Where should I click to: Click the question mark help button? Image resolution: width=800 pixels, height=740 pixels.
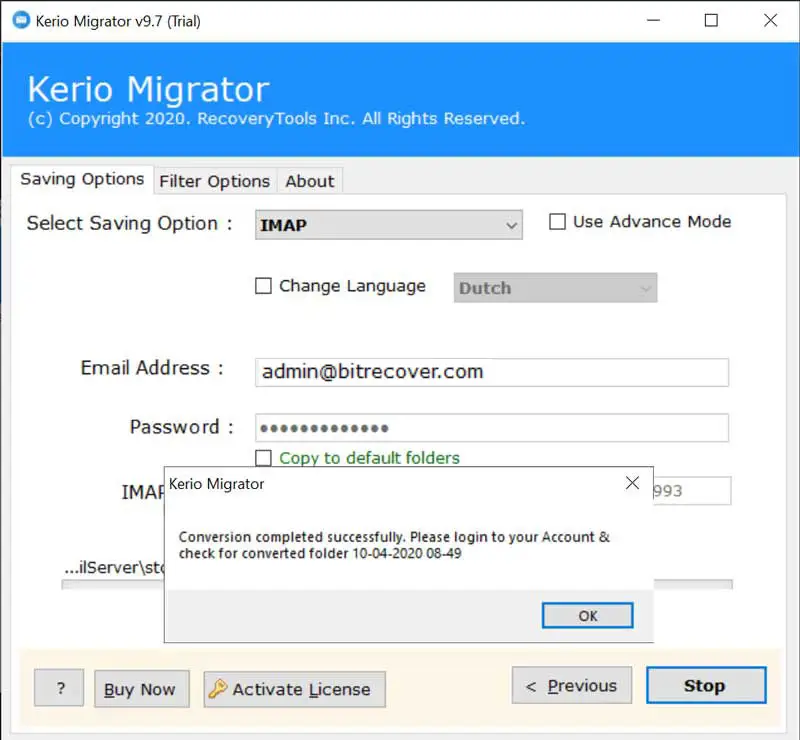(x=59, y=688)
